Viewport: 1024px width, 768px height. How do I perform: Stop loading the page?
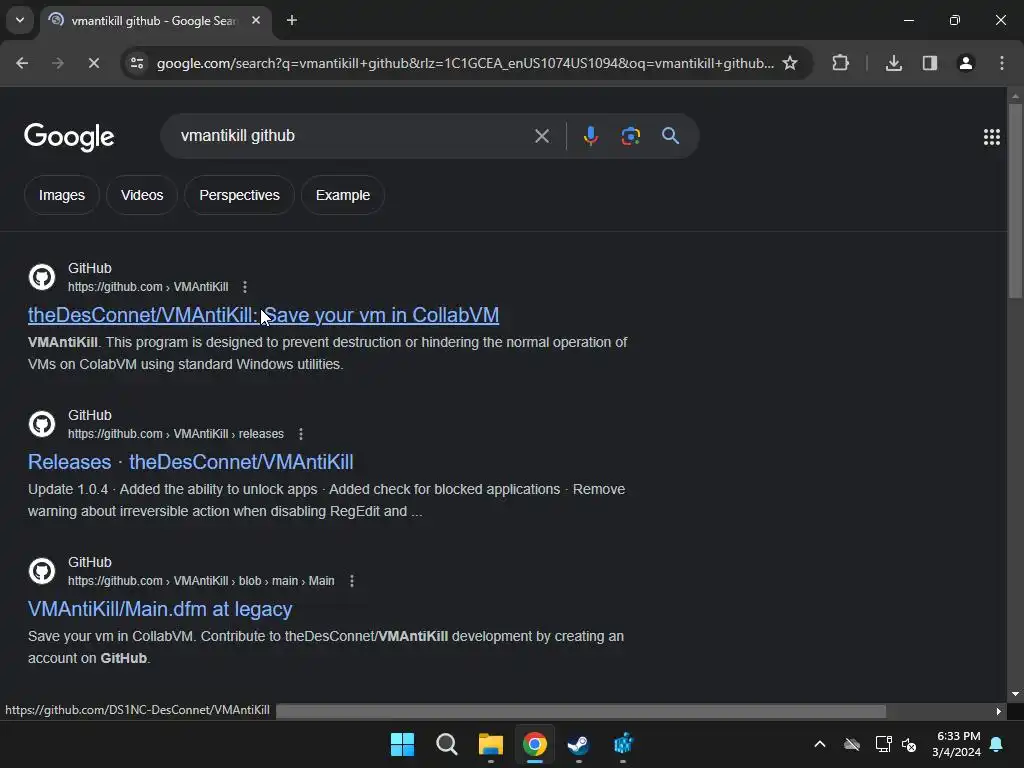93,63
